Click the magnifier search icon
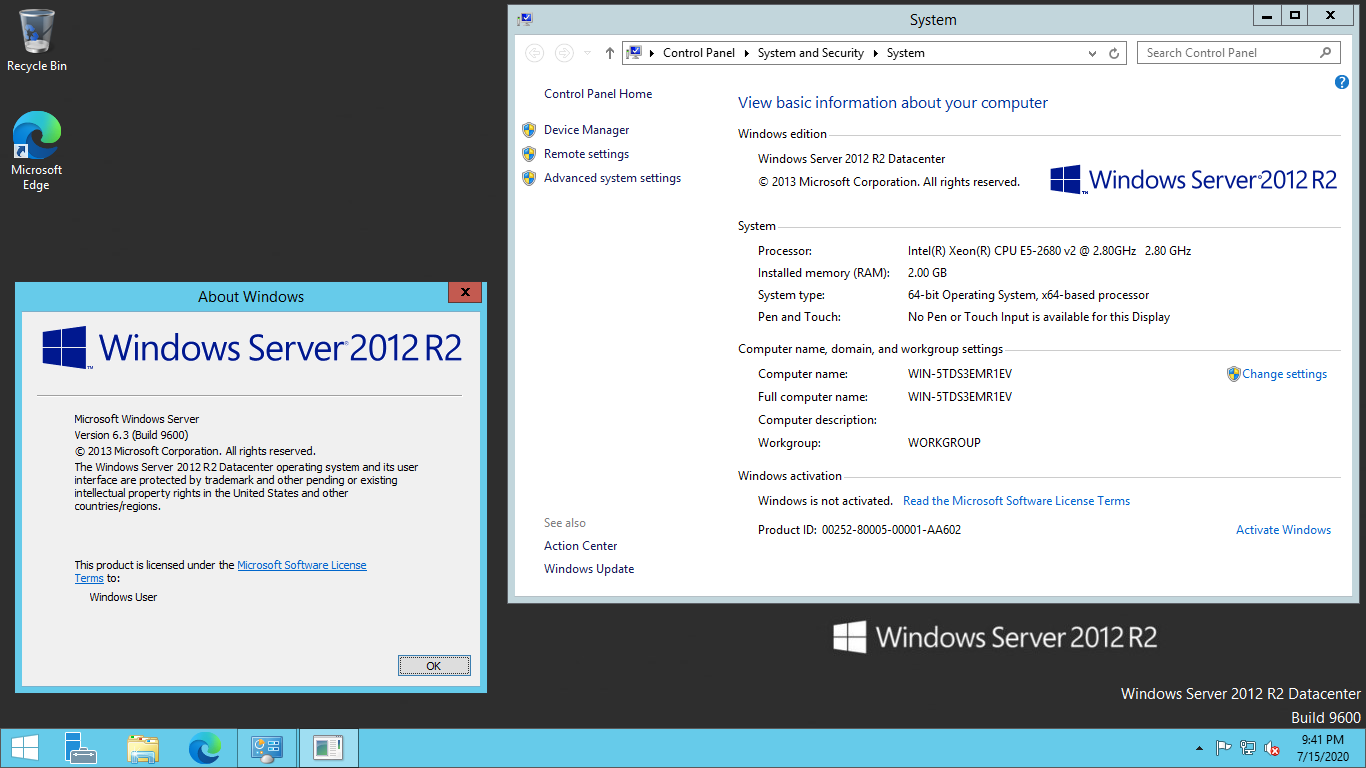 [x=1326, y=53]
